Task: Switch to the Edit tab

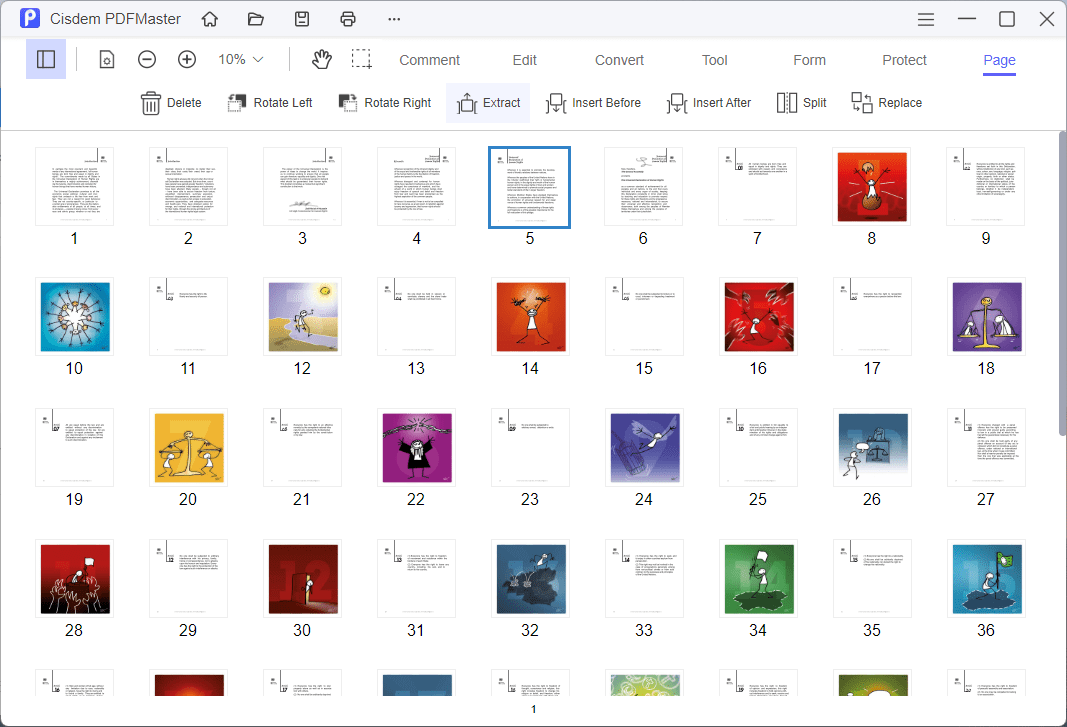Action: [x=525, y=60]
